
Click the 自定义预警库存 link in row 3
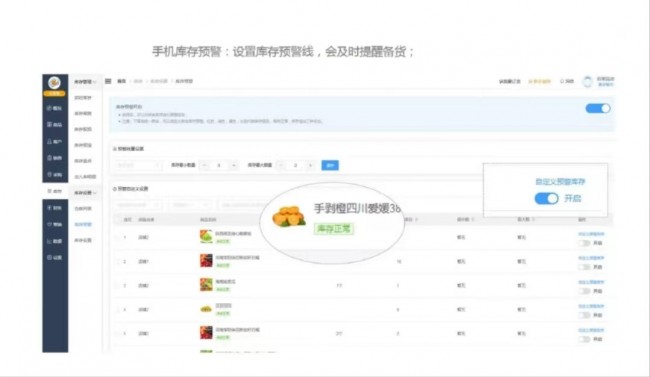(x=591, y=282)
